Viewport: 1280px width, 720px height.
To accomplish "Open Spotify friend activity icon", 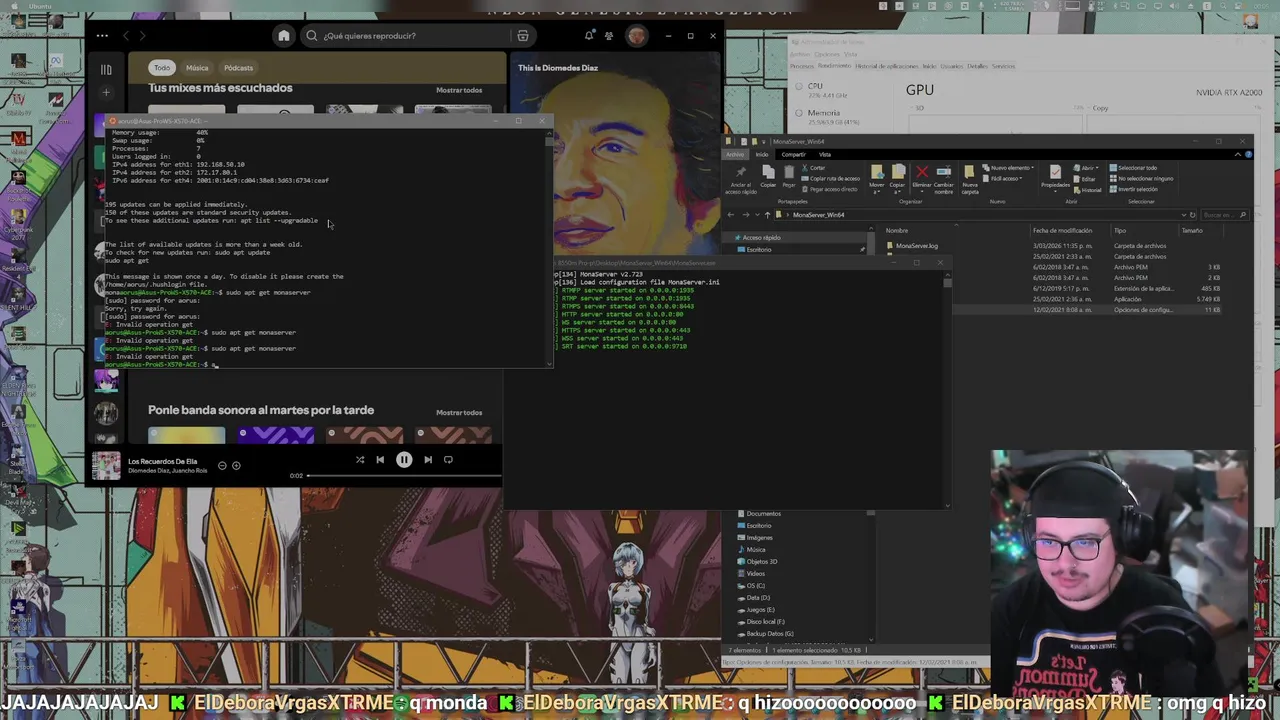I will 609,36.
